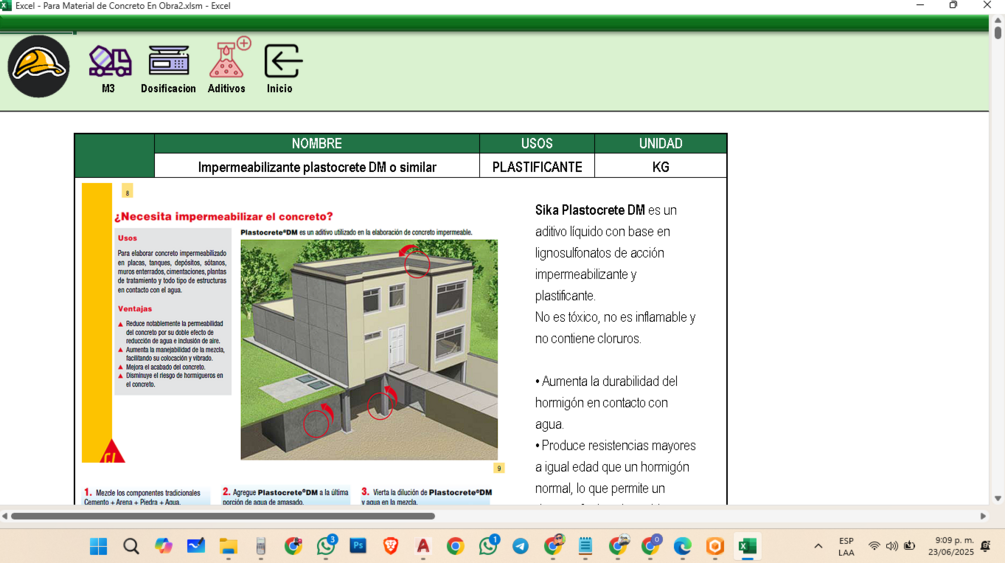Switch to Photoshop in the taskbar
Screen dimensions: 1005x563
[x=358, y=546]
